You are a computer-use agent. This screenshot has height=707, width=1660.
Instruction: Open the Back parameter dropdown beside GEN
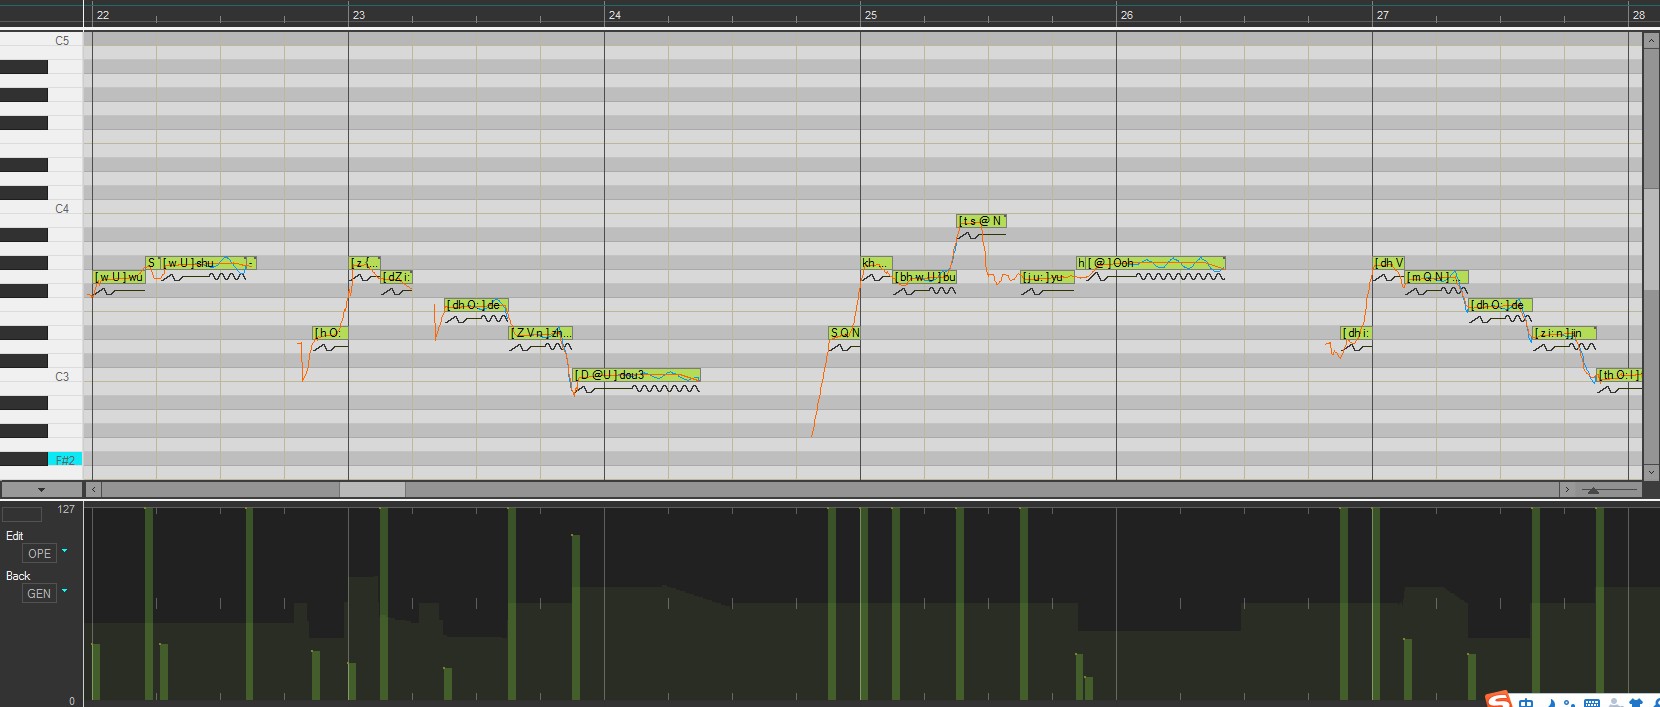click(x=65, y=591)
